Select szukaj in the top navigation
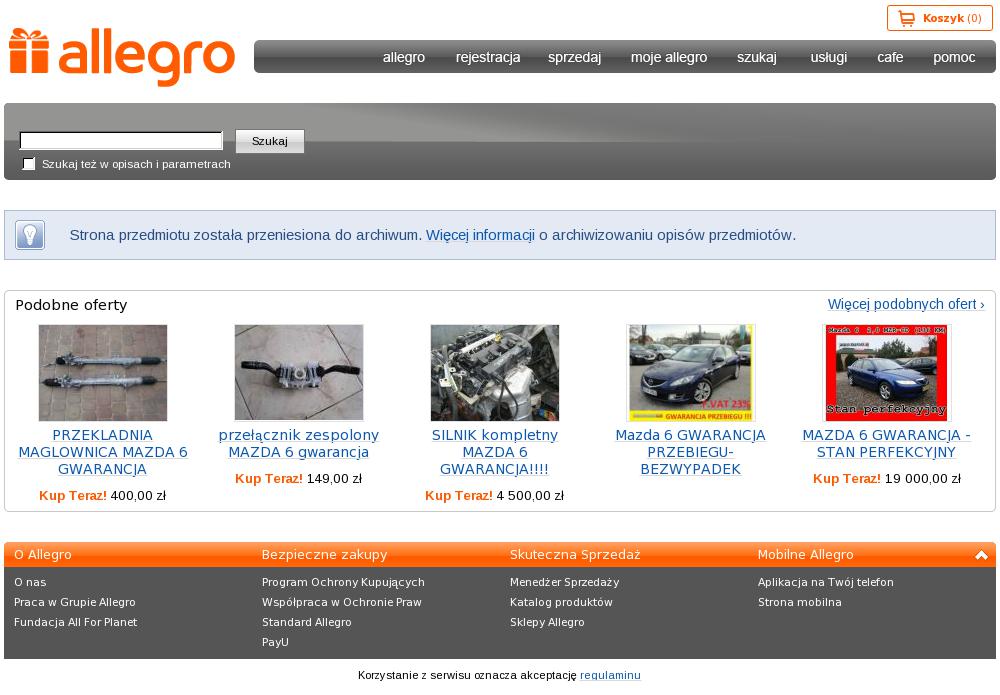The width and height of the screenshot is (1000, 695). [756, 57]
